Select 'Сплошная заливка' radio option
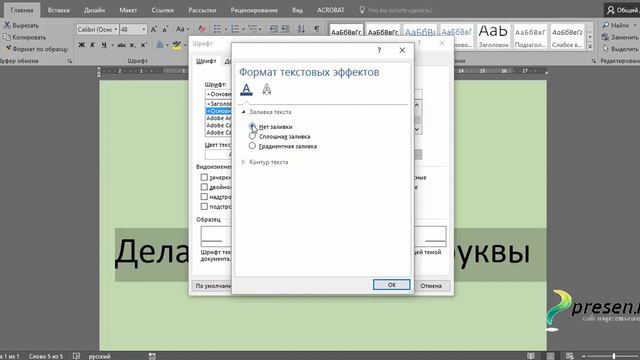Image resolution: width=640 pixels, height=360 pixels. point(252,136)
